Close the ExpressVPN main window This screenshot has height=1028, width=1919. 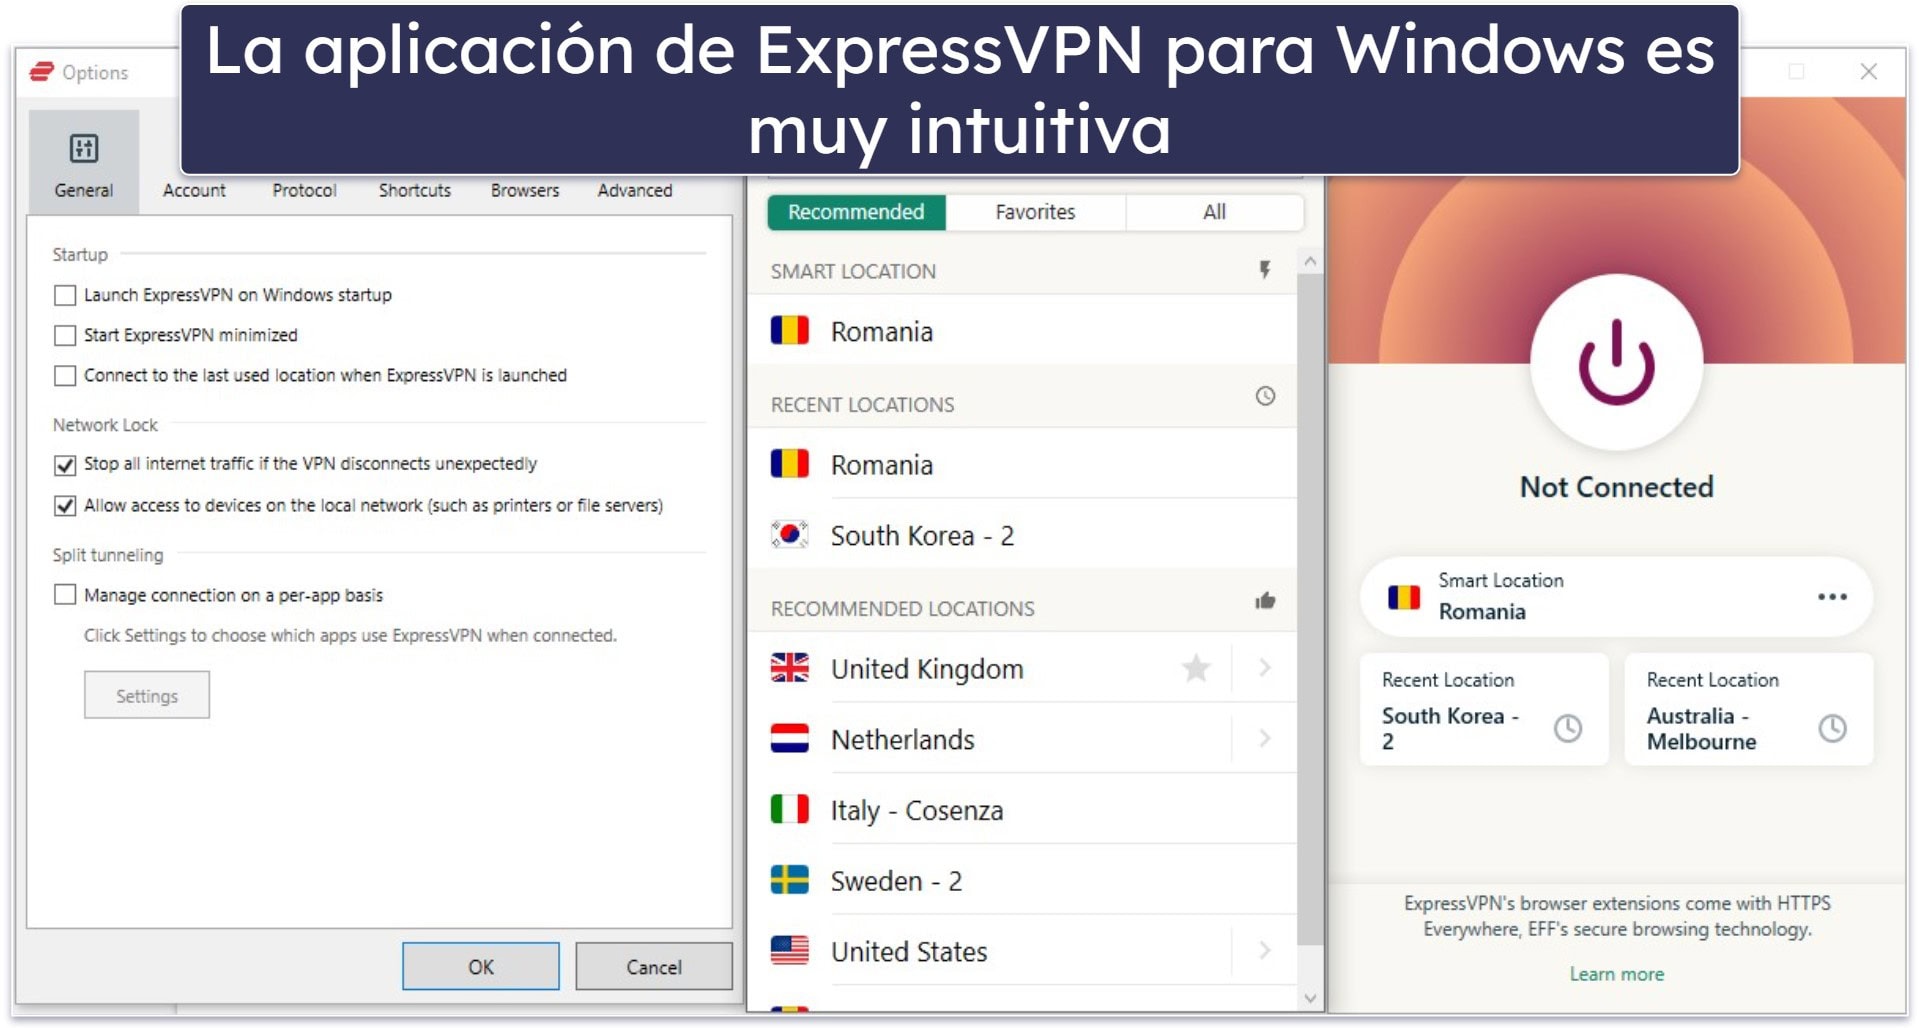click(1868, 72)
